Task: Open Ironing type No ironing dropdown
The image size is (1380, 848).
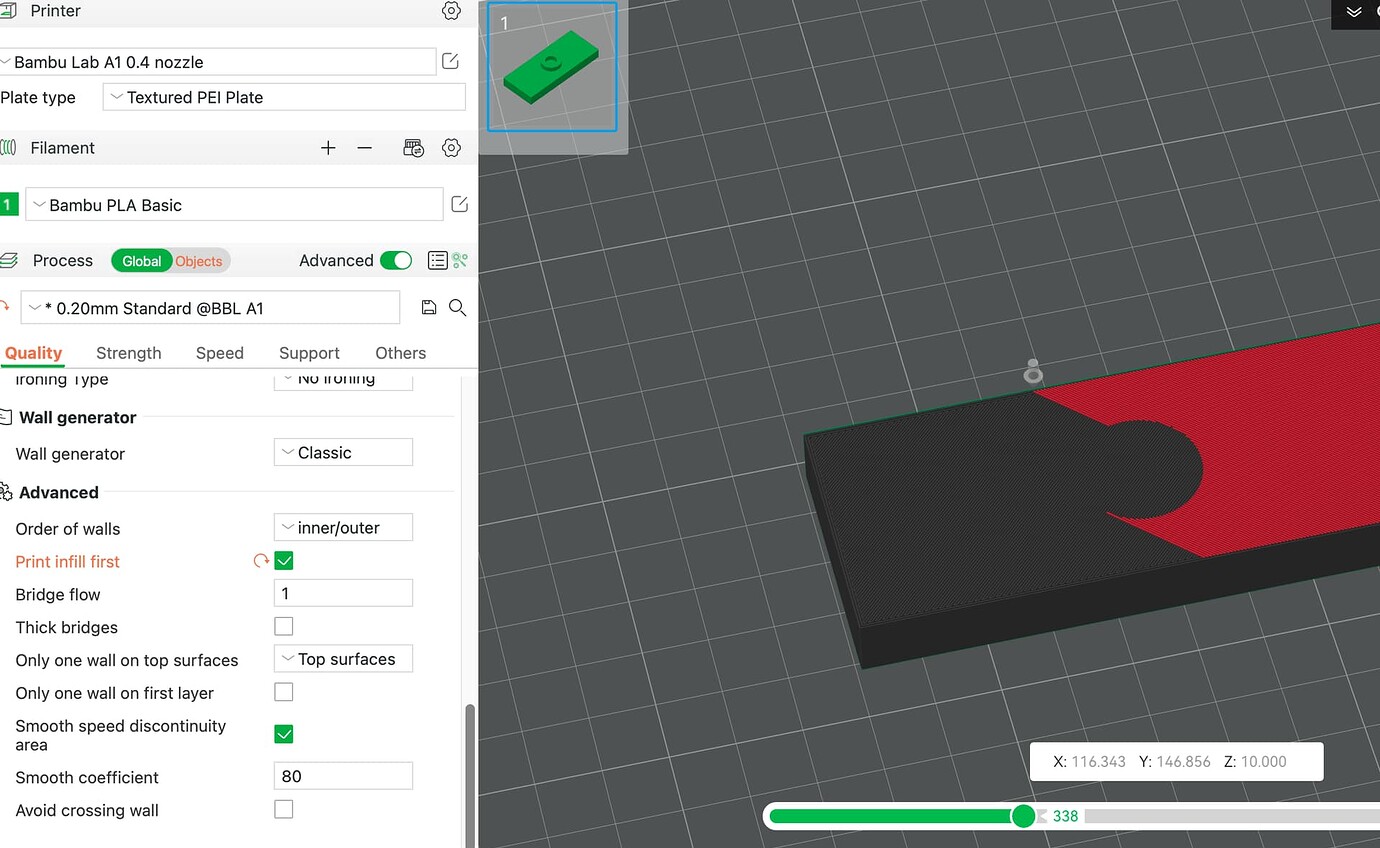Action: [x=343, y=379]
